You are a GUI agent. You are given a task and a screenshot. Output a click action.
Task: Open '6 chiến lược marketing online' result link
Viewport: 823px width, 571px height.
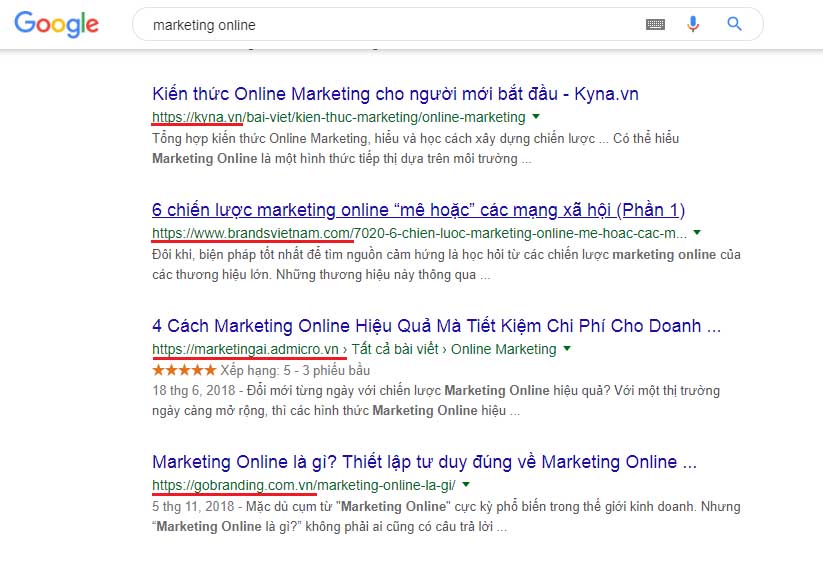coord(418,210)
